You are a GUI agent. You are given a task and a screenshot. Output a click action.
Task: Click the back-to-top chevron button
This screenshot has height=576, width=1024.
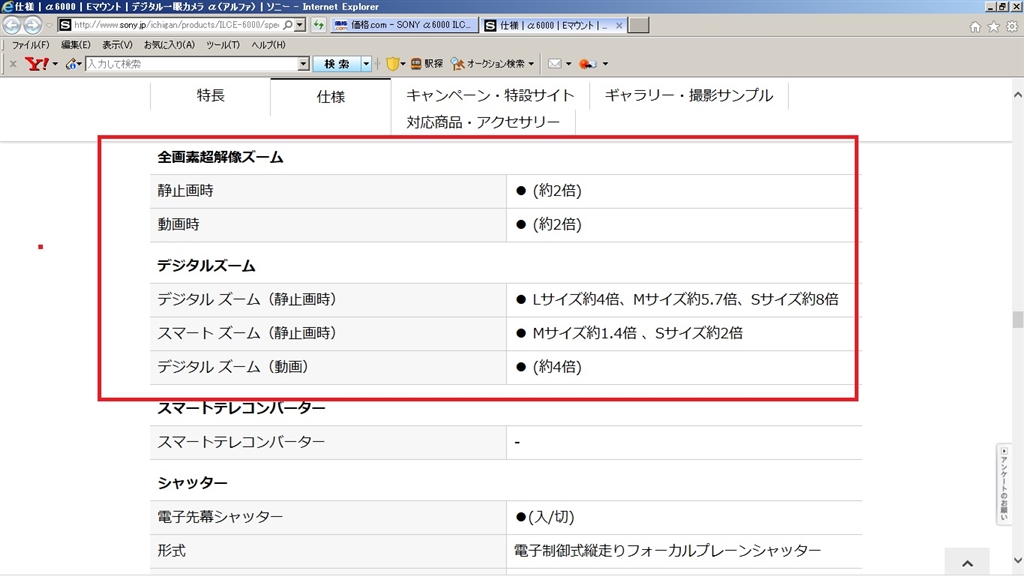point(967,563)
